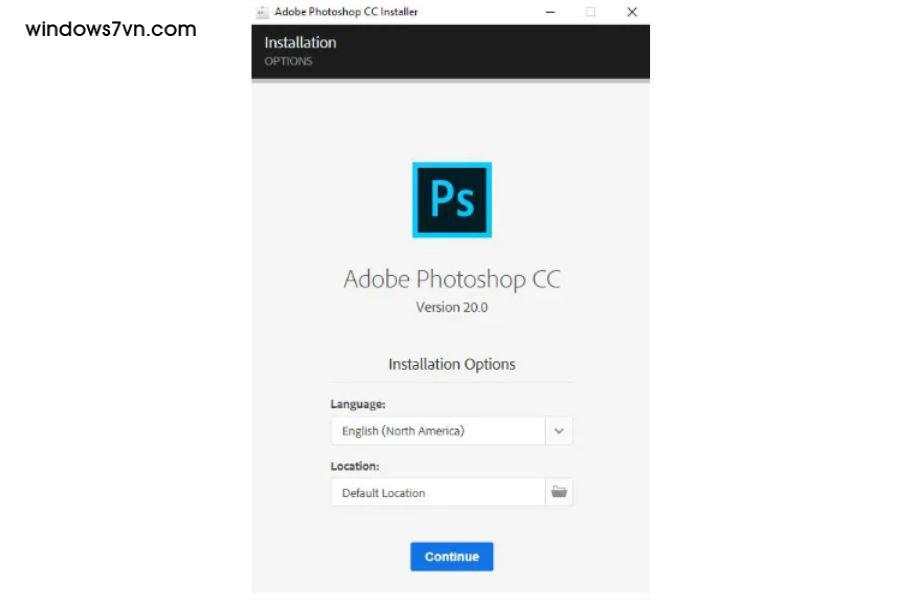The image size is (900, 600).
Task: Click the Adobe Photoshop CC product name
Action: click(452, 278)
